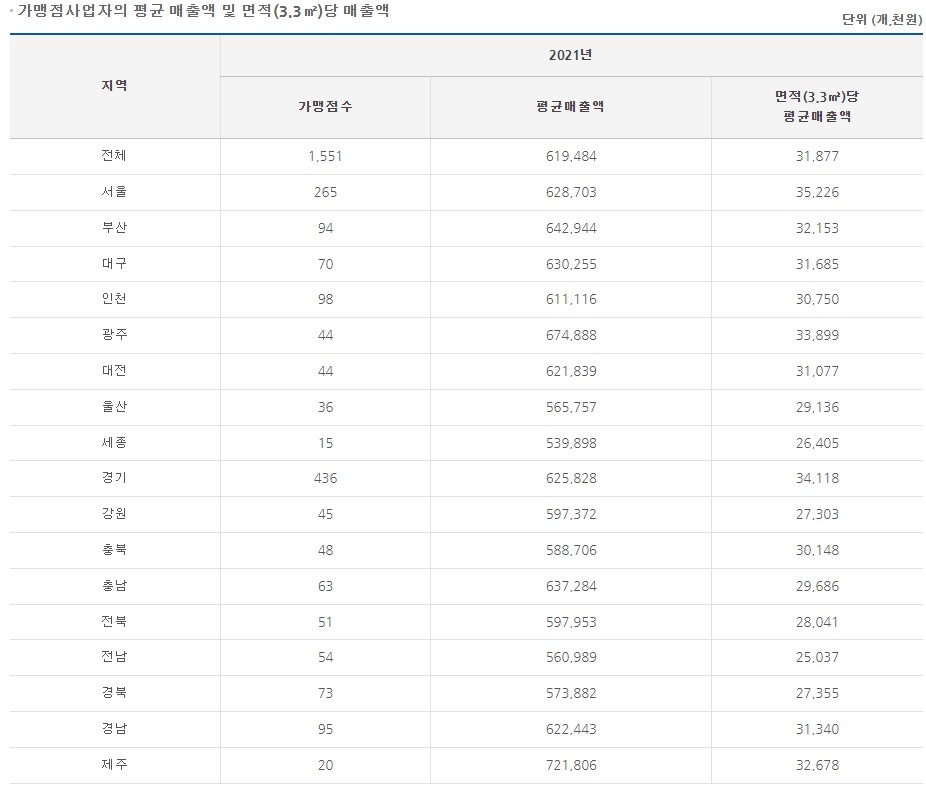Click the total store count 1,551

[x=325, y=157]
